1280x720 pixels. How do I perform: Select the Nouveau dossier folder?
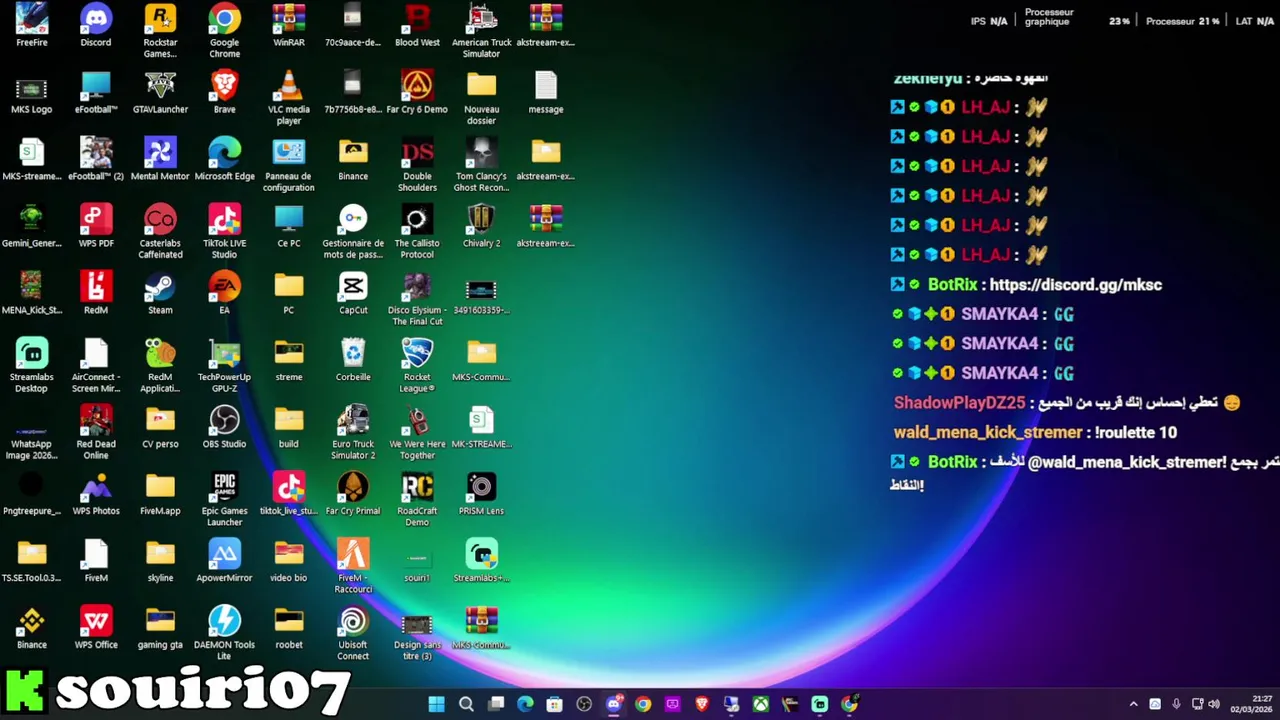(481, 97)
